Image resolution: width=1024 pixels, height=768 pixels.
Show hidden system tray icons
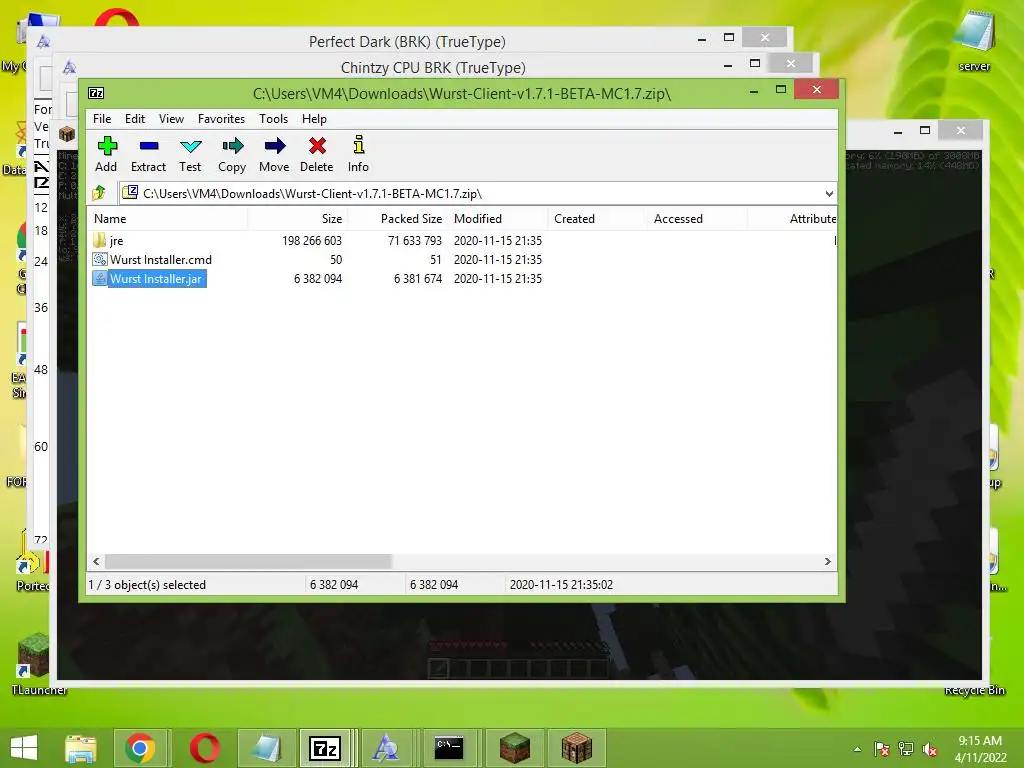tap(857, 749)
